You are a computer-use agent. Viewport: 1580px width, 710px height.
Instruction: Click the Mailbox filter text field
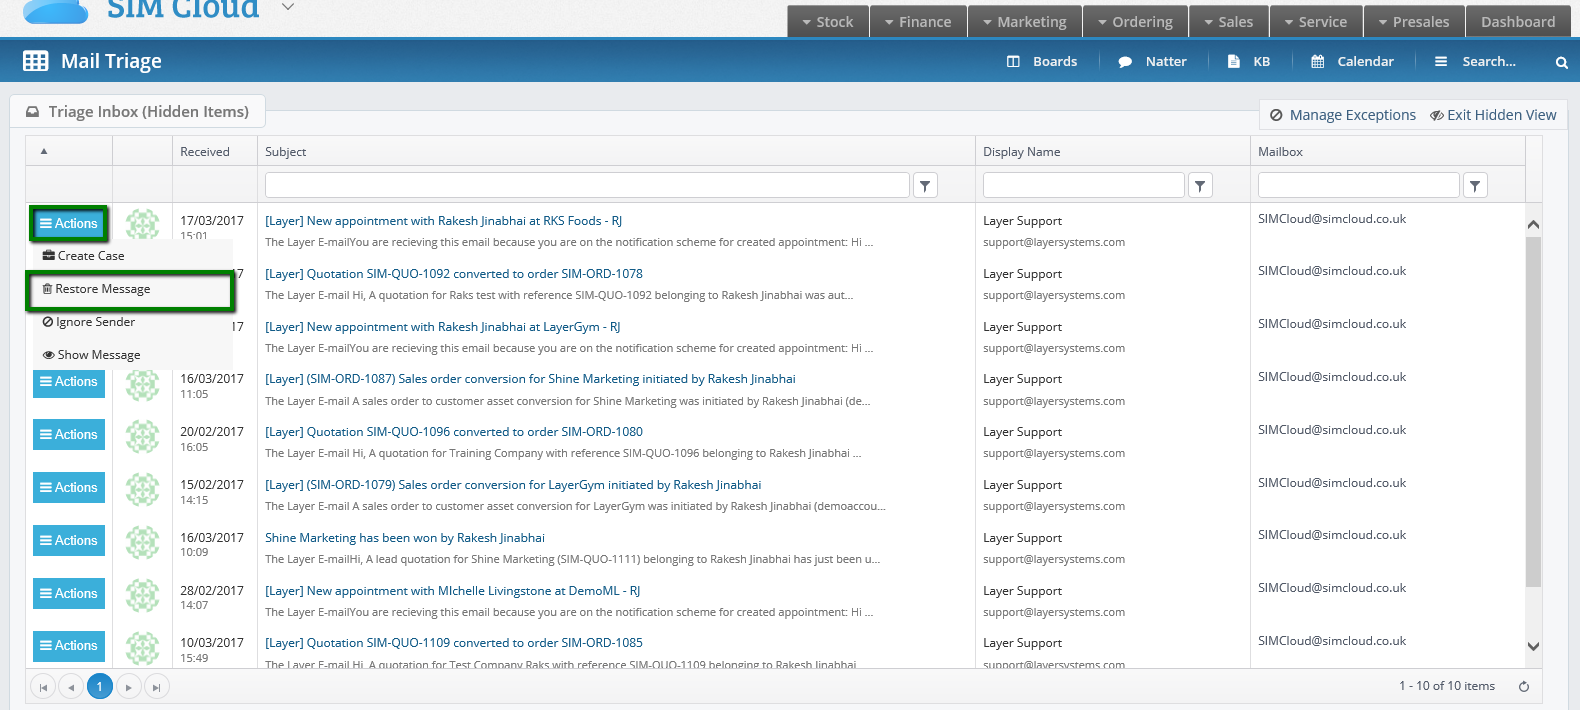tap(1359, 185)
